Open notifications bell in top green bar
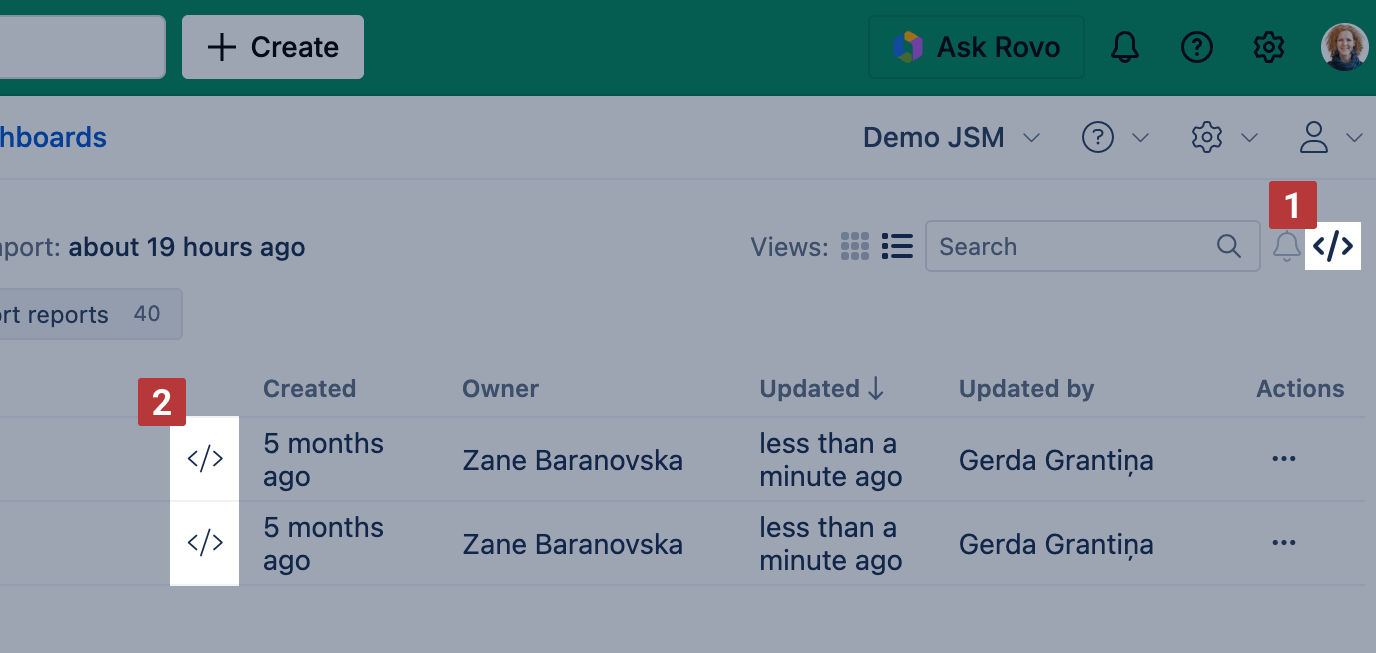This screenshot has width=1376, height=653. pos(1125,47)
